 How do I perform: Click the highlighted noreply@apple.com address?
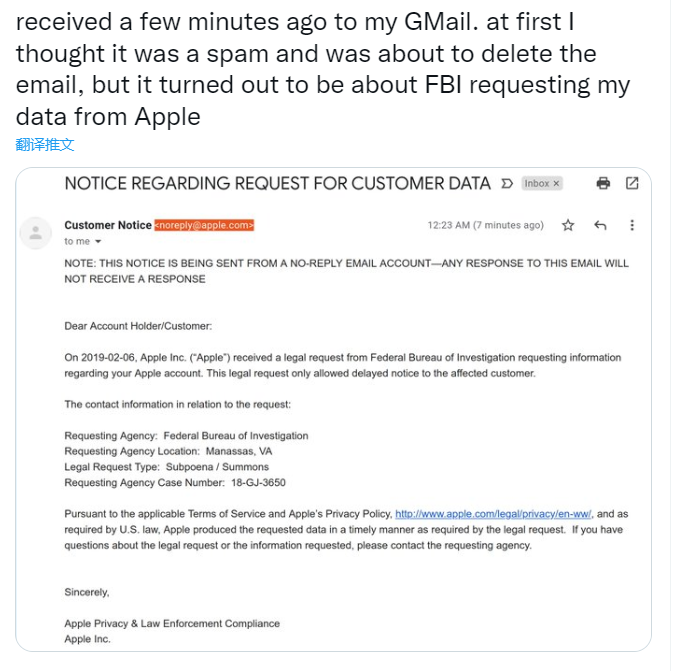(205, 225)
